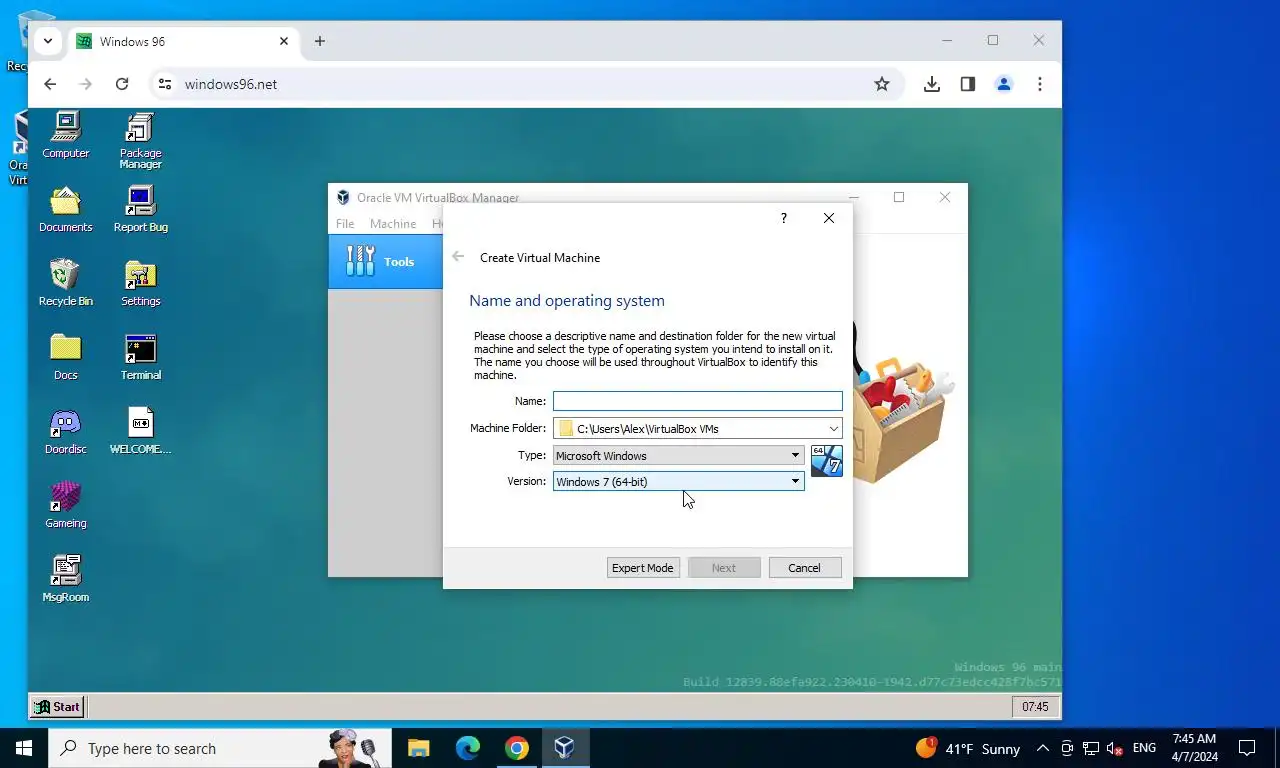Launch the Terminal desktop icon

pyautogui.click(x=140, y=357)
